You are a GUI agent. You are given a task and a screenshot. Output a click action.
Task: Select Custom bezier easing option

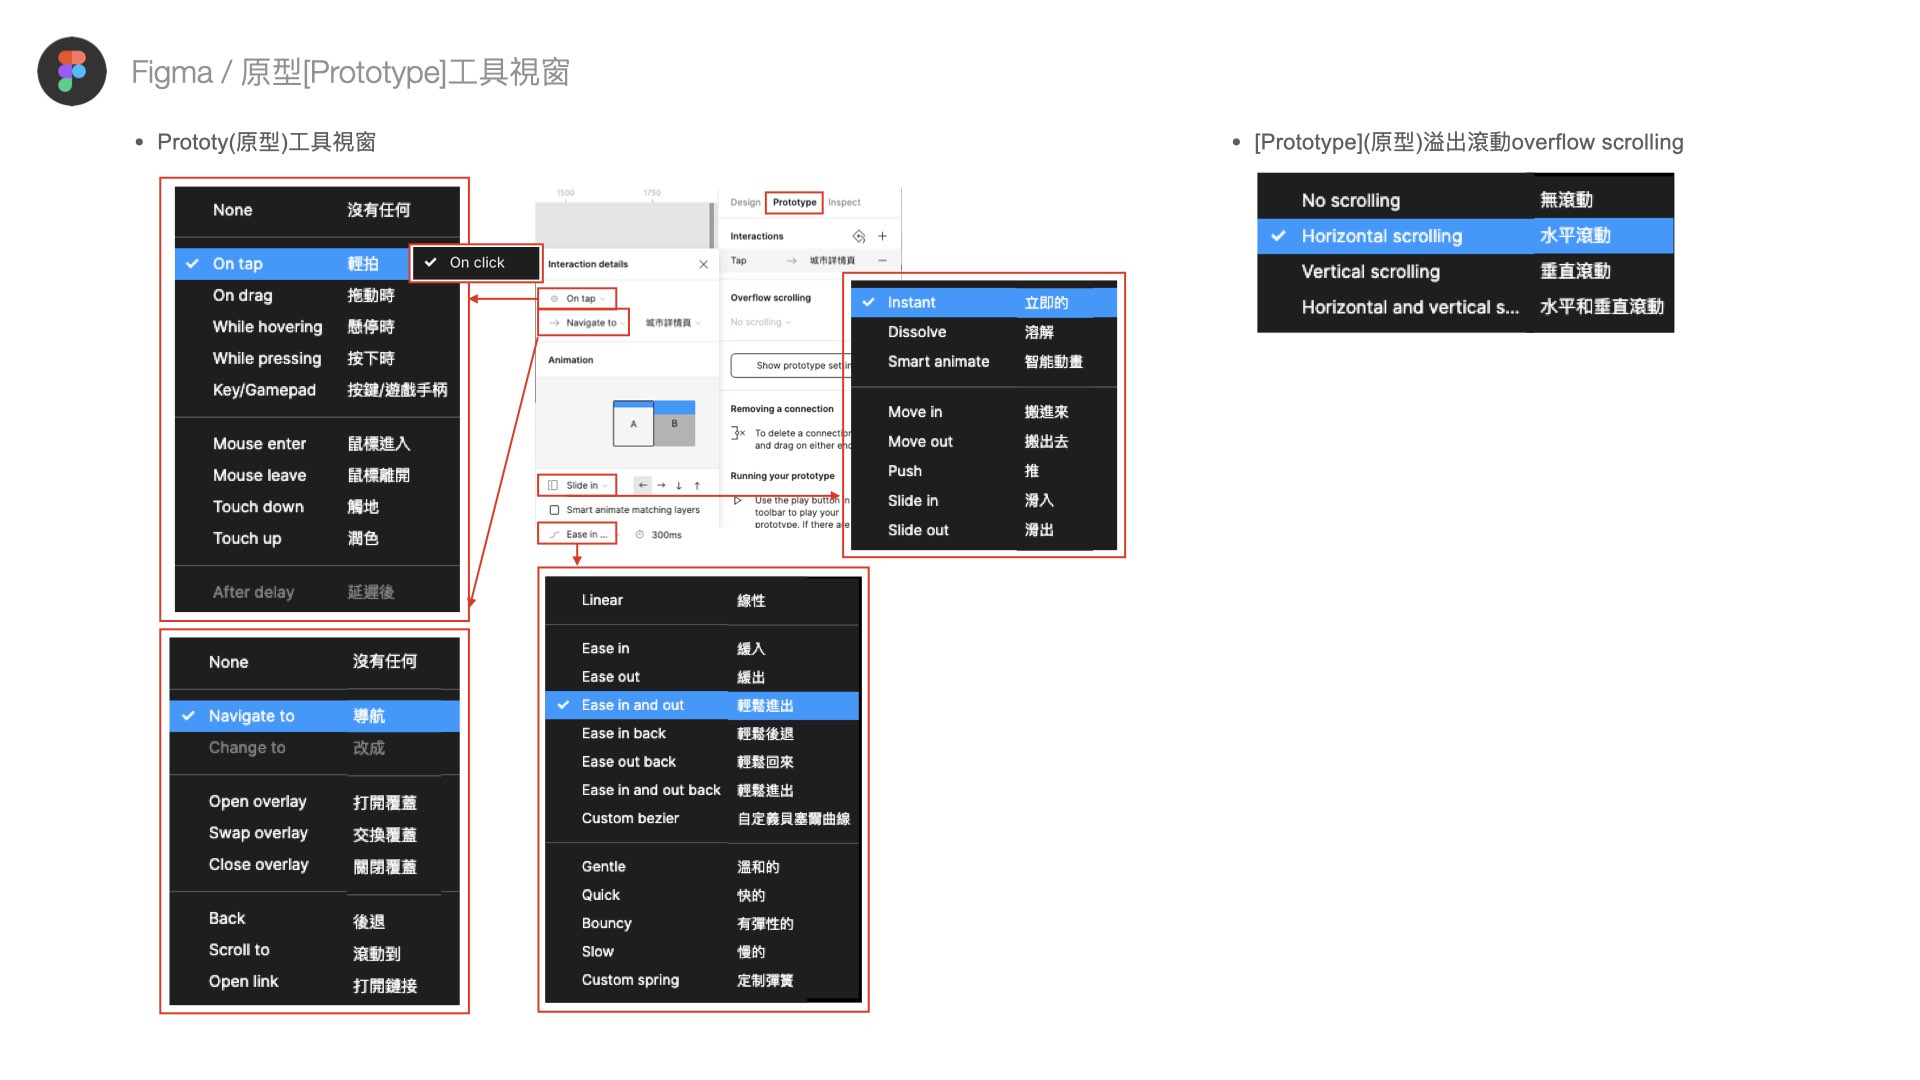tap(629, 816)
